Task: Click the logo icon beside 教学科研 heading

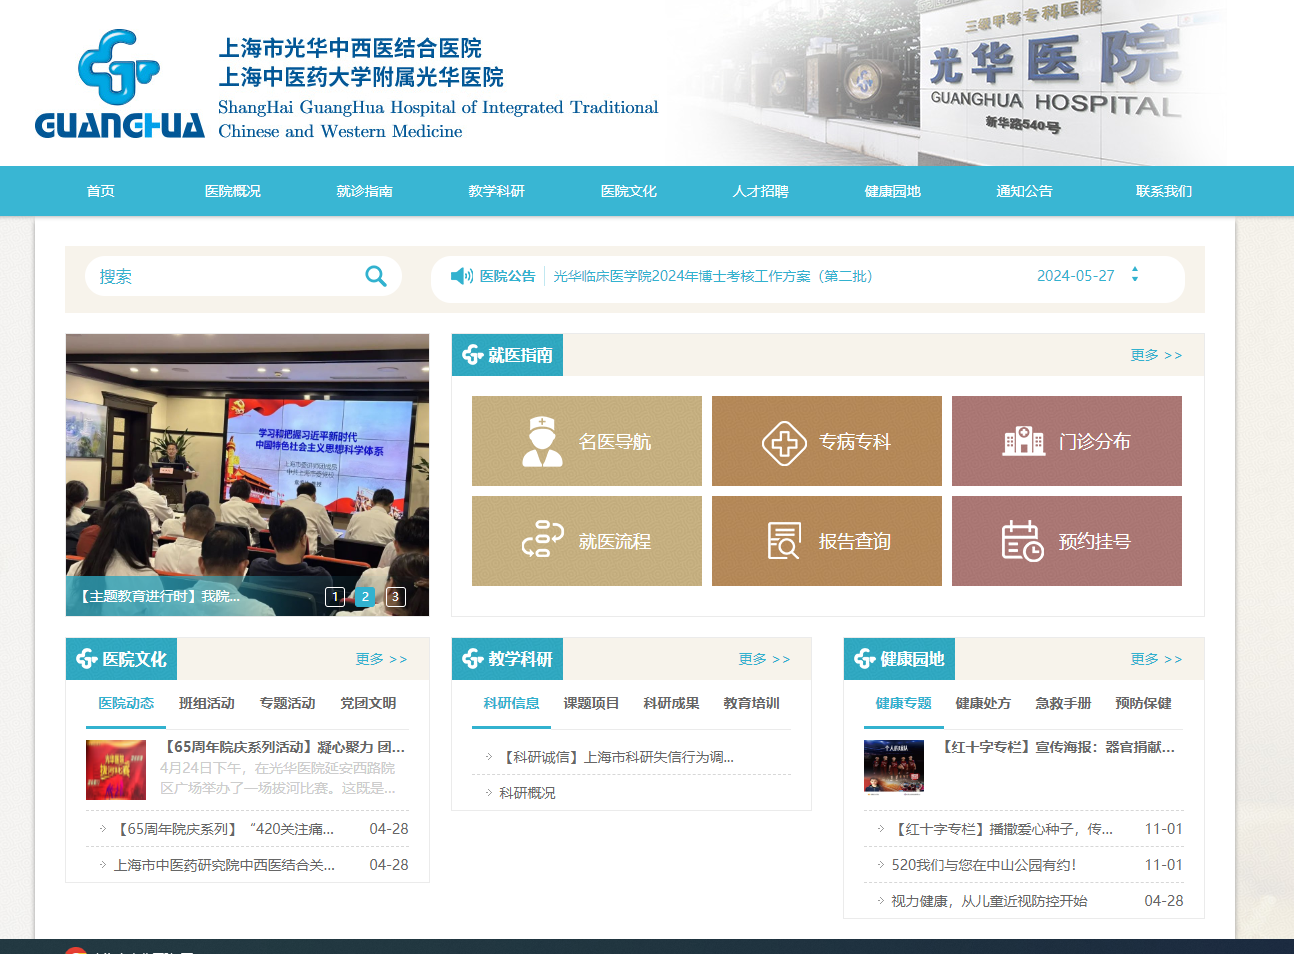Action: [473, 659]
